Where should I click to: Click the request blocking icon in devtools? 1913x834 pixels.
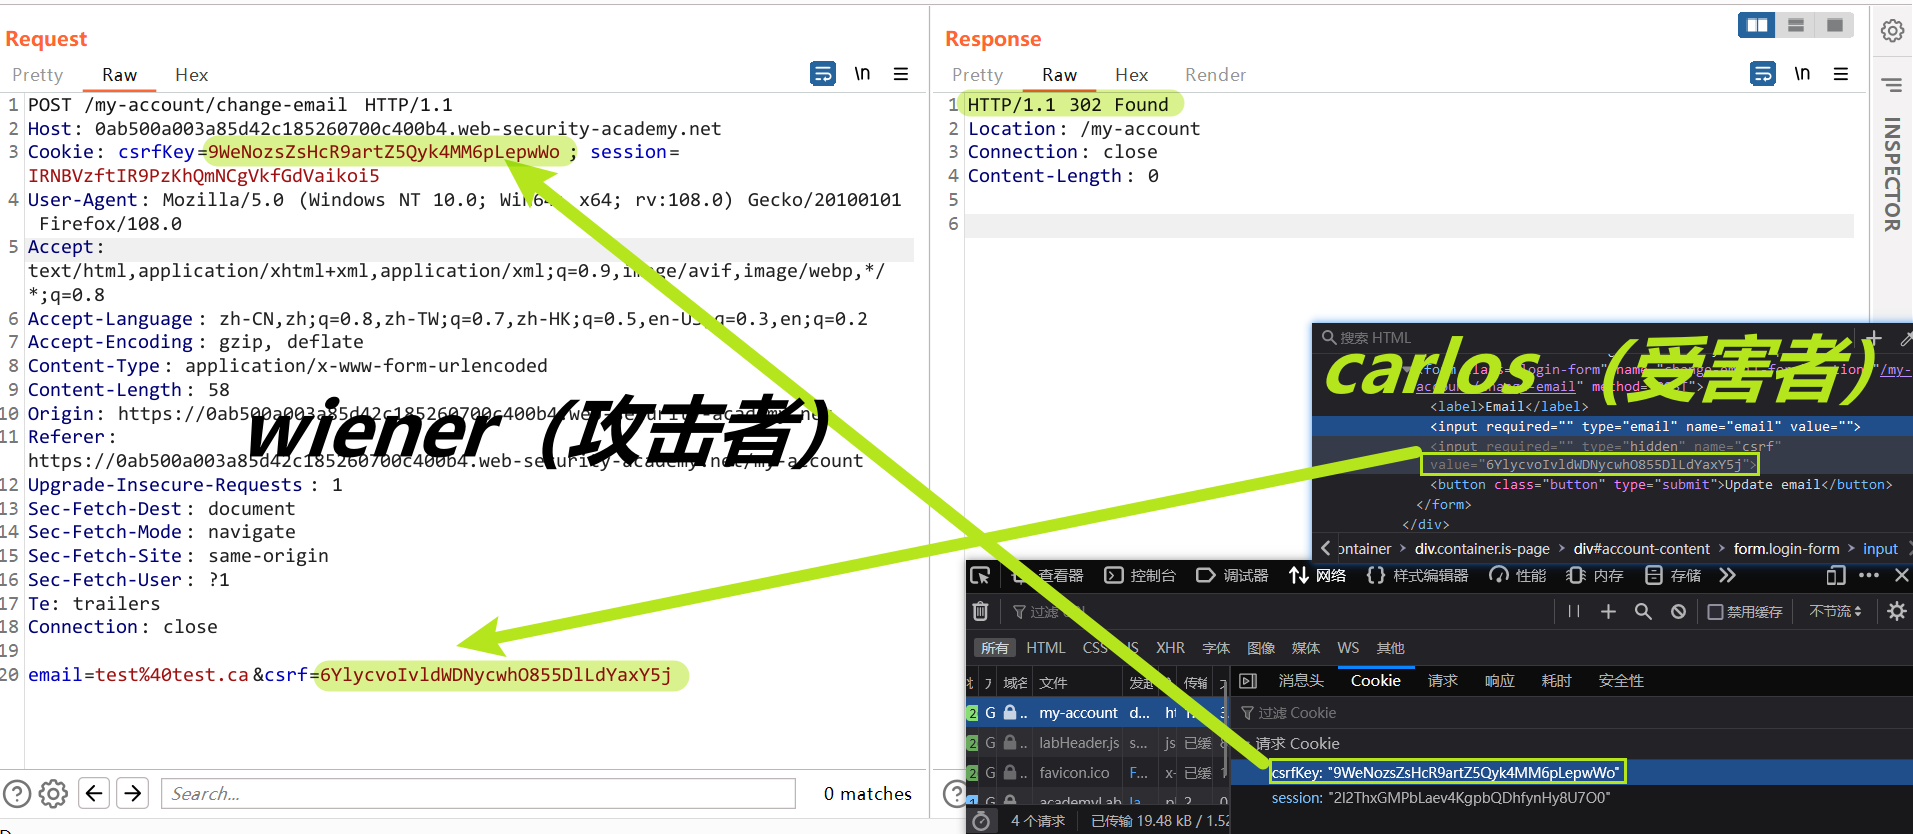click(x=1679, y=611)
